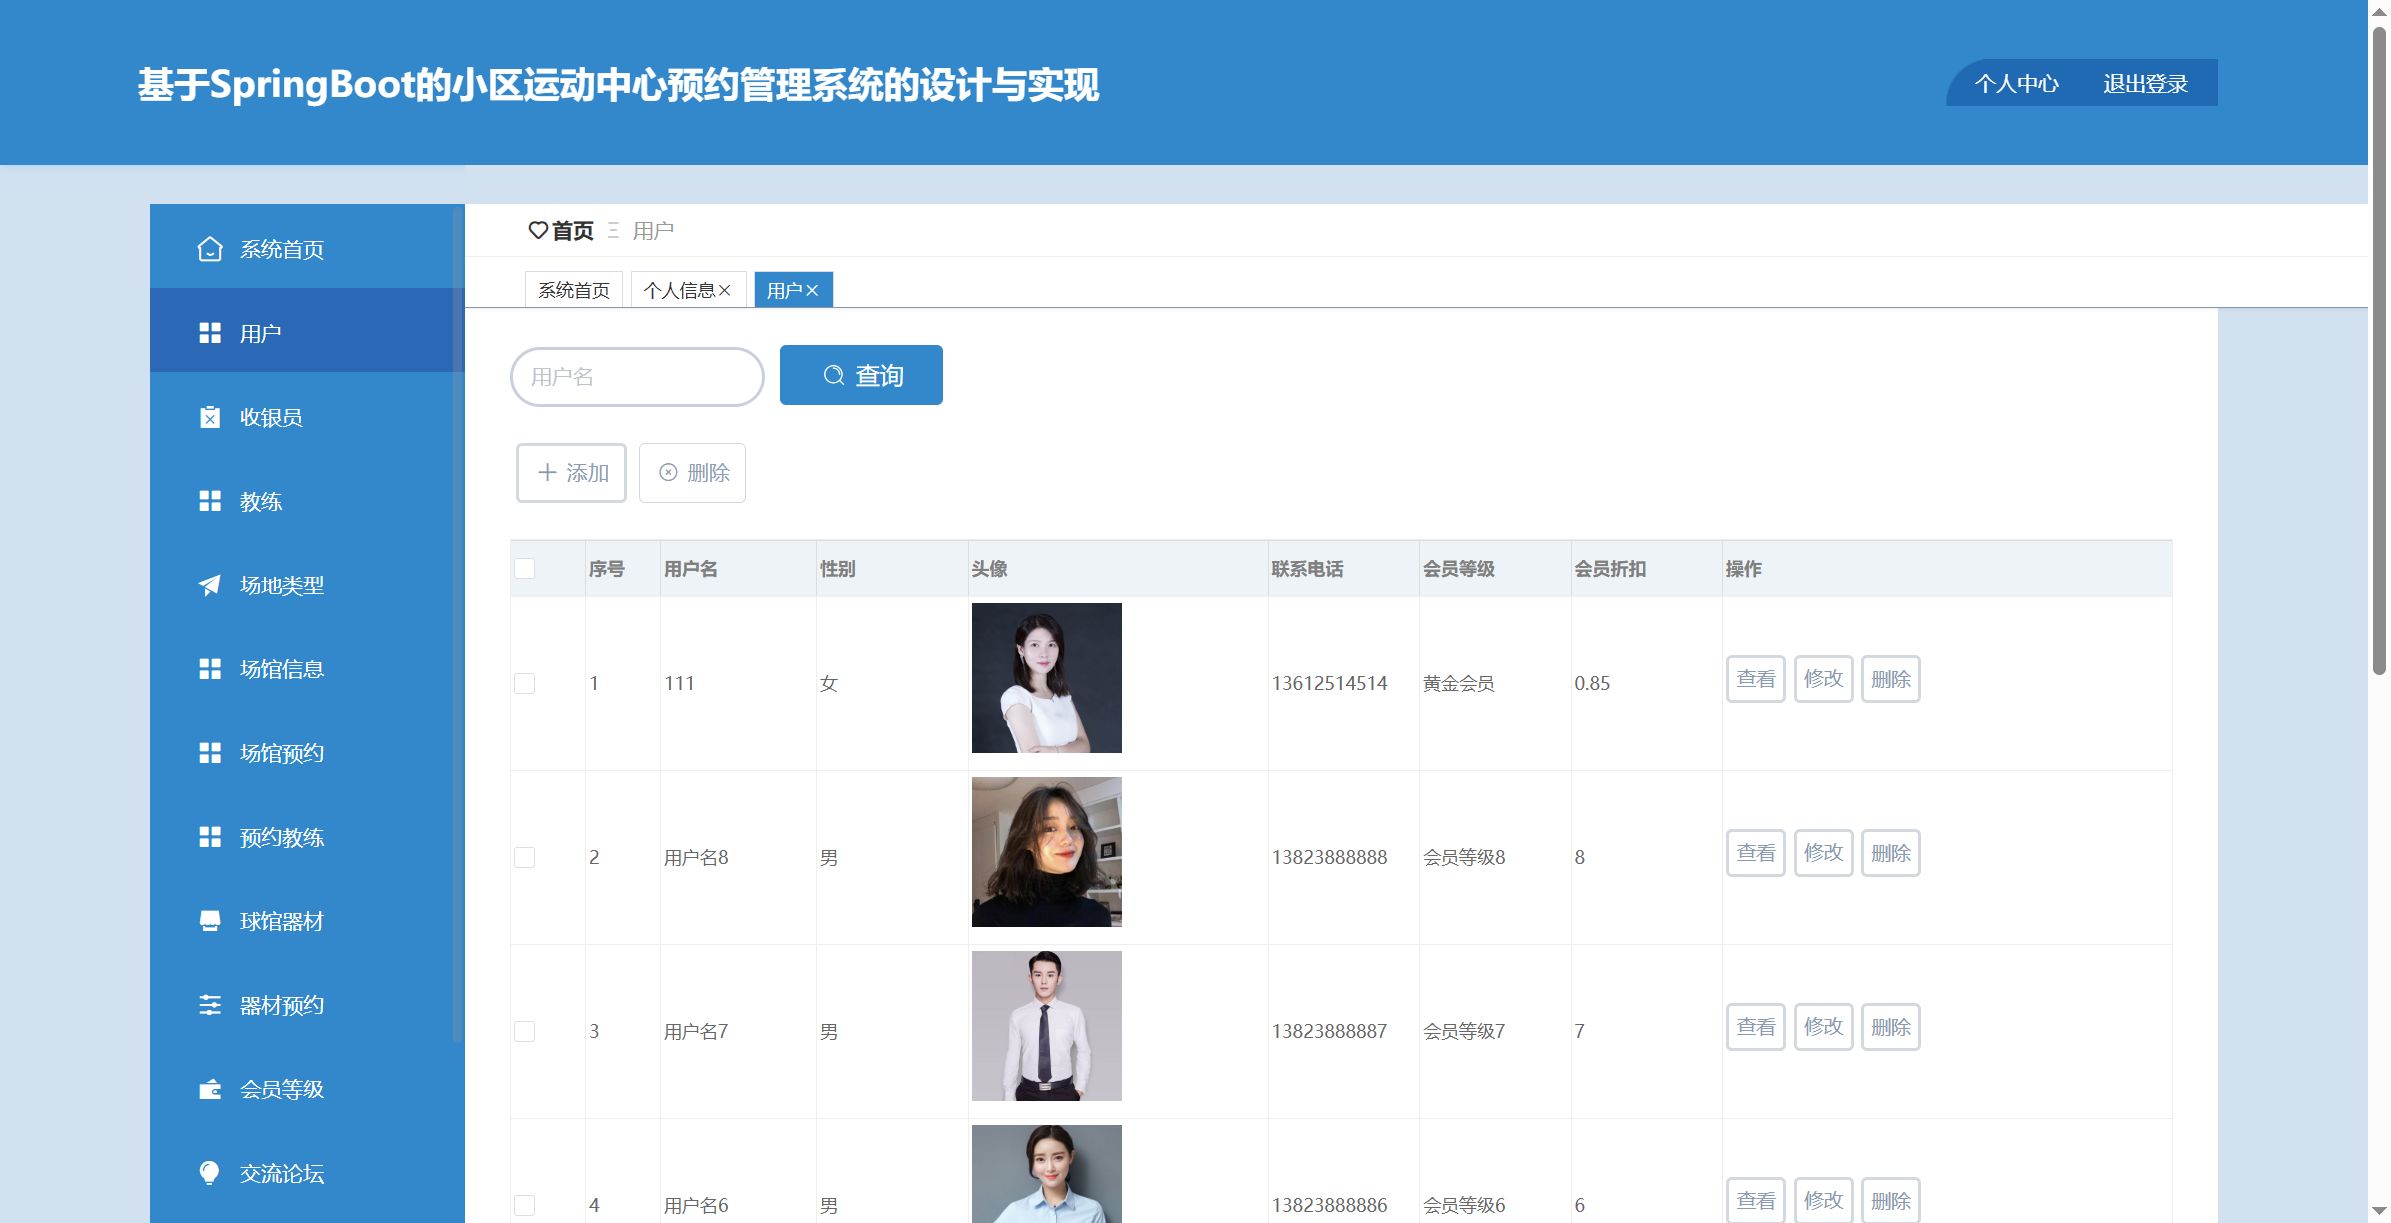The width and height of the screenshot is (2391, 1223).
Task: Close the 个人信息 tab with its X
Action: (725, 290)
